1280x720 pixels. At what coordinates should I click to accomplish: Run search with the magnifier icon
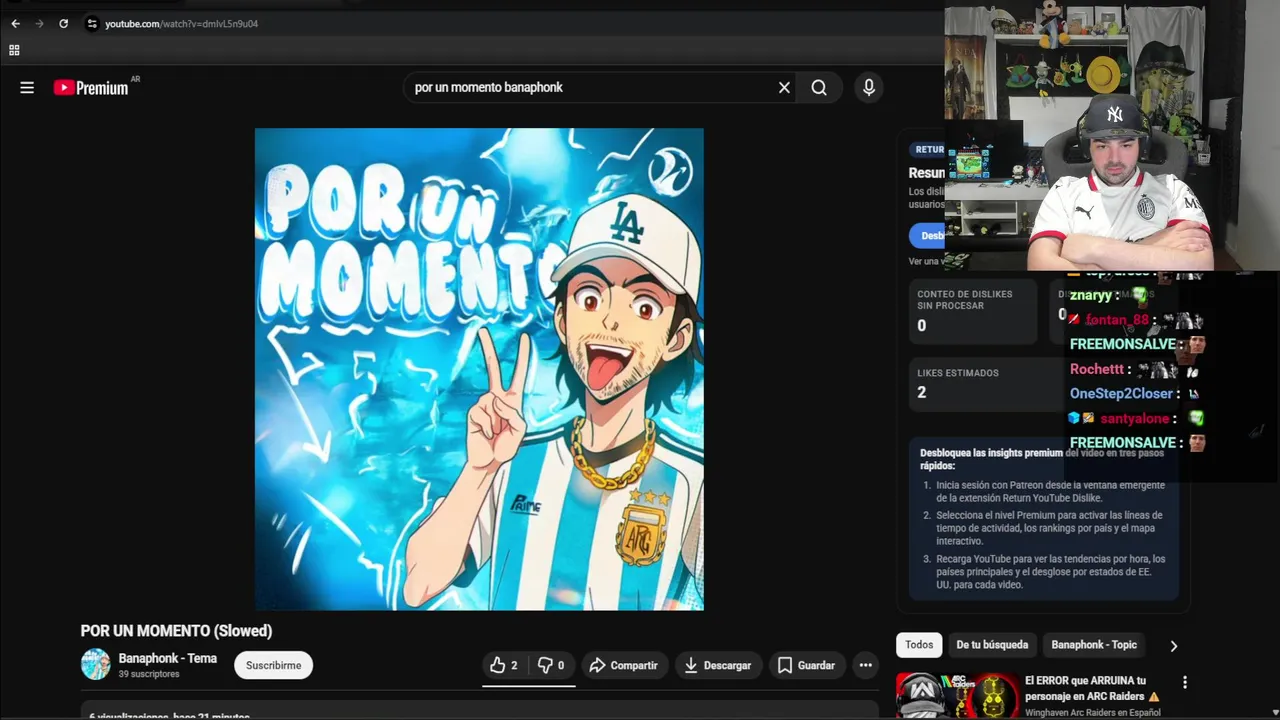(x=819, y=88)
